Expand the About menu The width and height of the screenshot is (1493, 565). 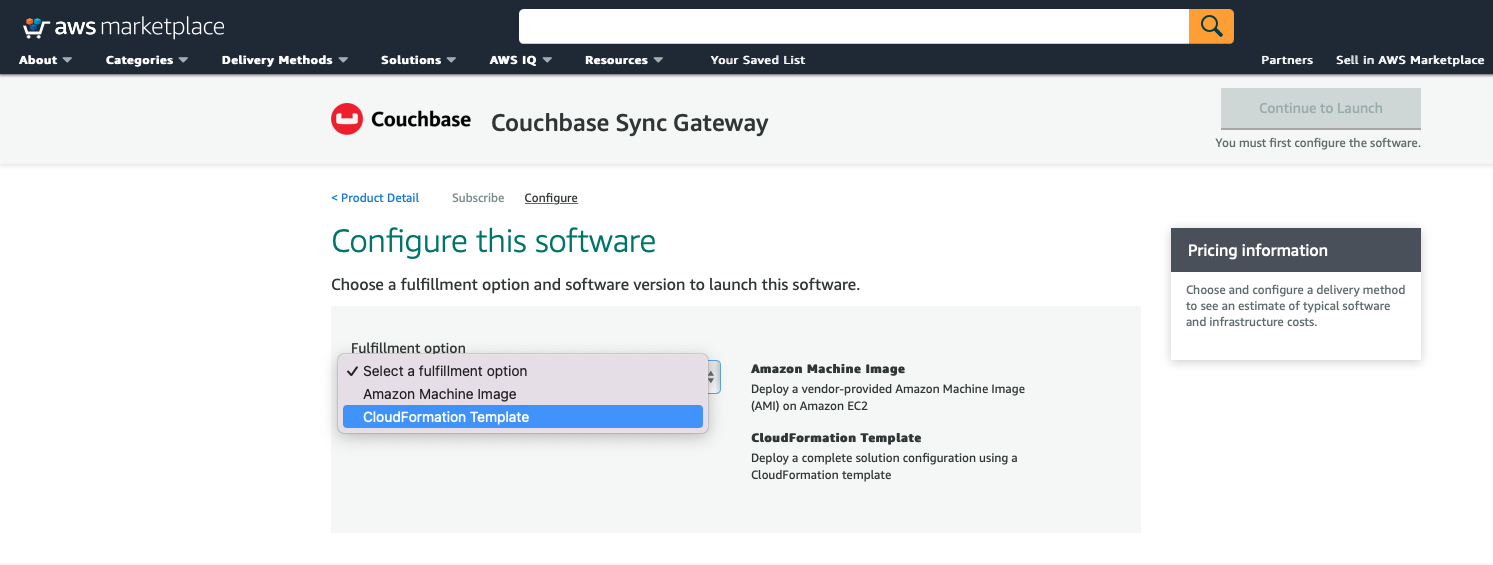tap(46, 60)
